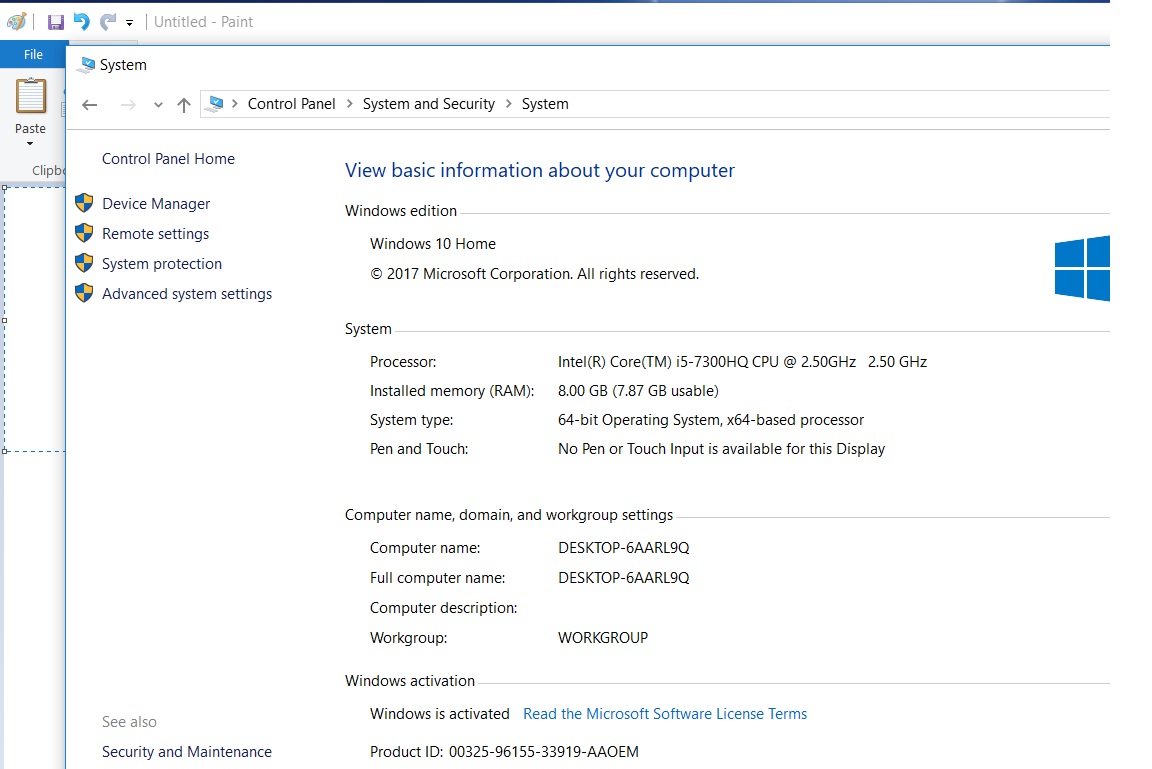Click the shield icon beside System protection
Screen dimensions: 1152x769
click(84, 263)
